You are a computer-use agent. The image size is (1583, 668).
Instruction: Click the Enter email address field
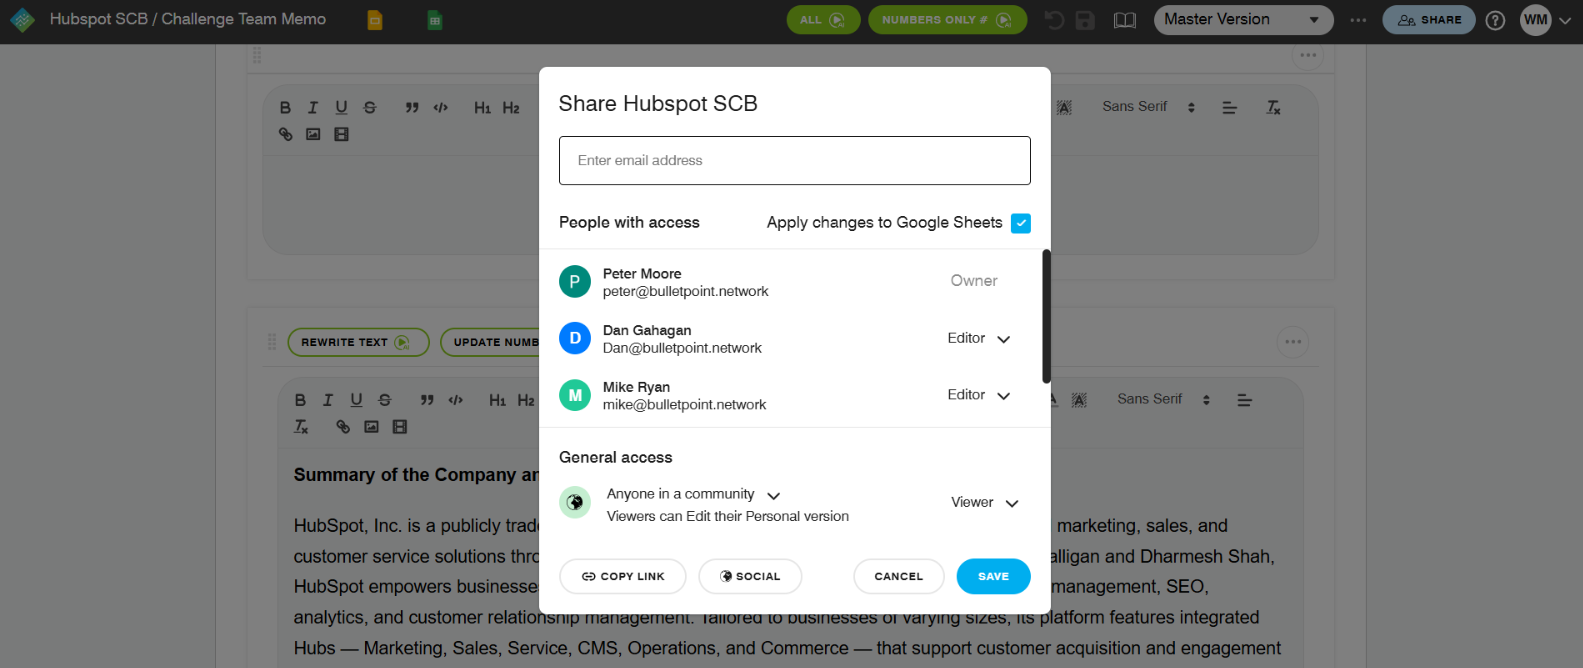coord(795,161)
